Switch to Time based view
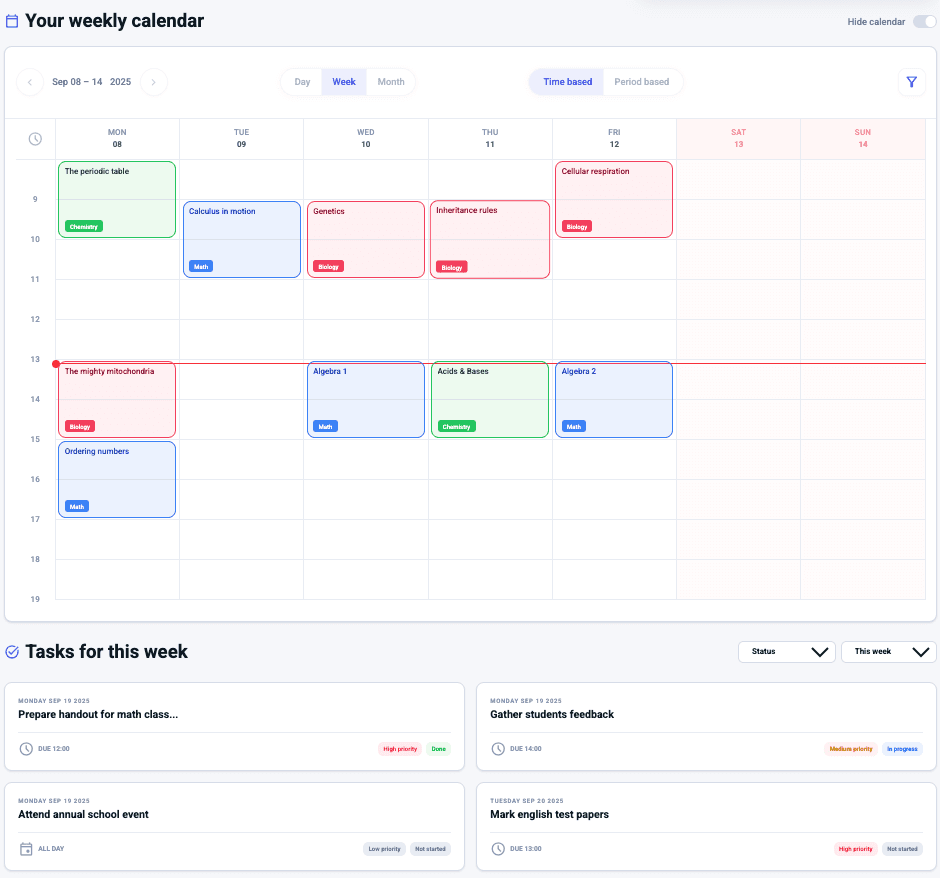 (x=567, y=82)
